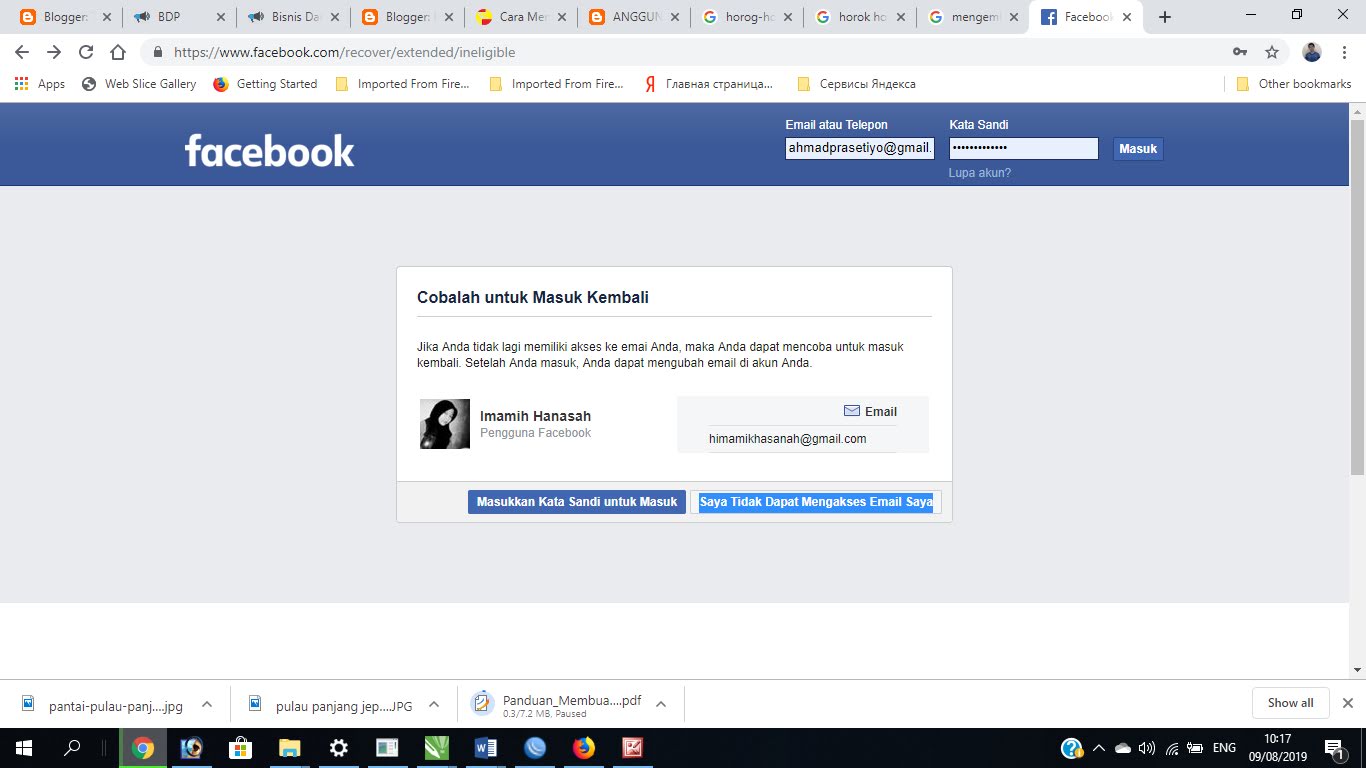Click the Chrome taskbar icon
The image size is (1366, 768).
143,748
